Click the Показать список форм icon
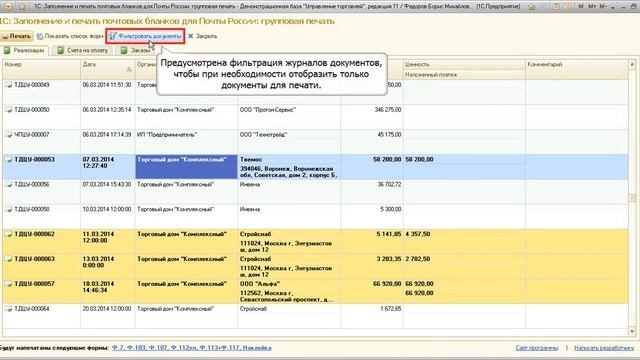Viewport: 640px width, 360px height. (x=40, y=36)
